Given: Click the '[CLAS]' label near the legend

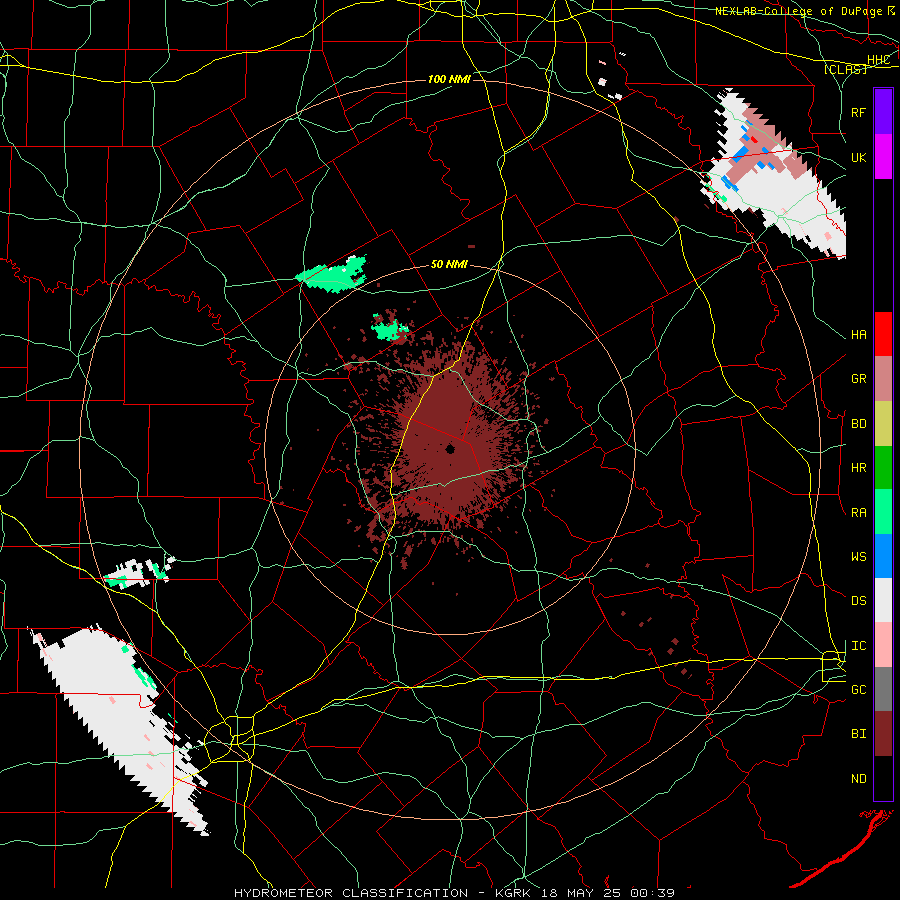Looking at the screenshot, I should 845,69.
